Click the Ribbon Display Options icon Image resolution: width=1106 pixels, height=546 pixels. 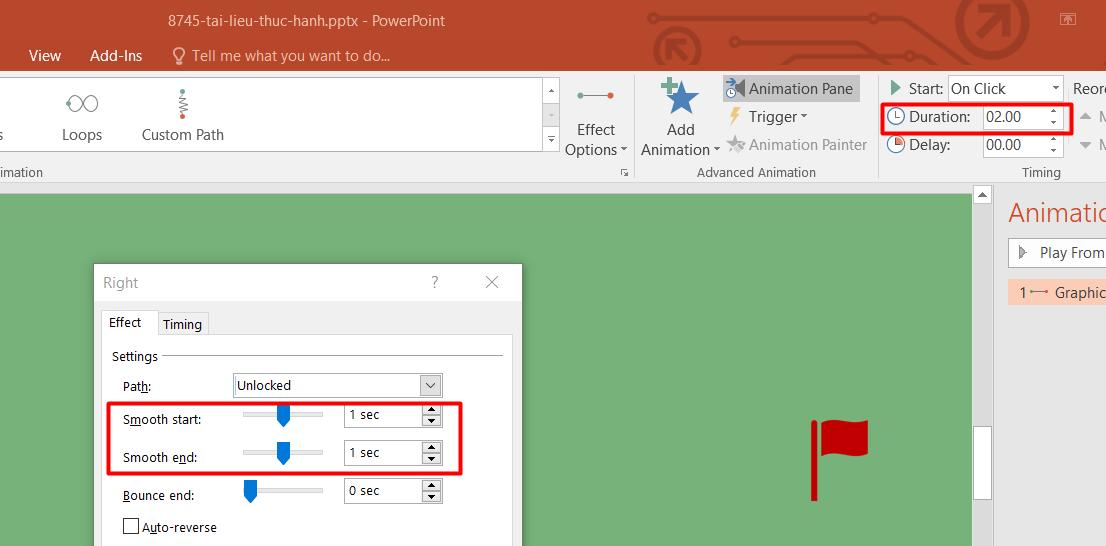click(x=1067, y=20)
